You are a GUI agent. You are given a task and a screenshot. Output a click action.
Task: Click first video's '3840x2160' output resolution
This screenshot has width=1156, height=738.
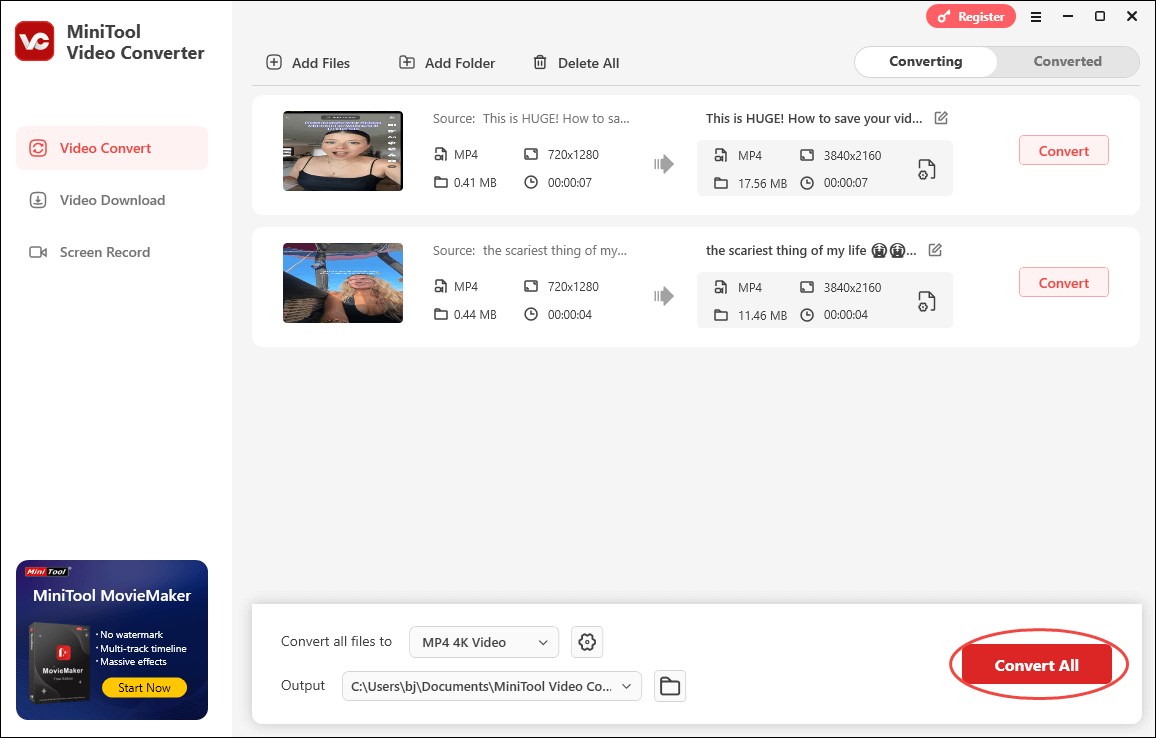[852, 156]
